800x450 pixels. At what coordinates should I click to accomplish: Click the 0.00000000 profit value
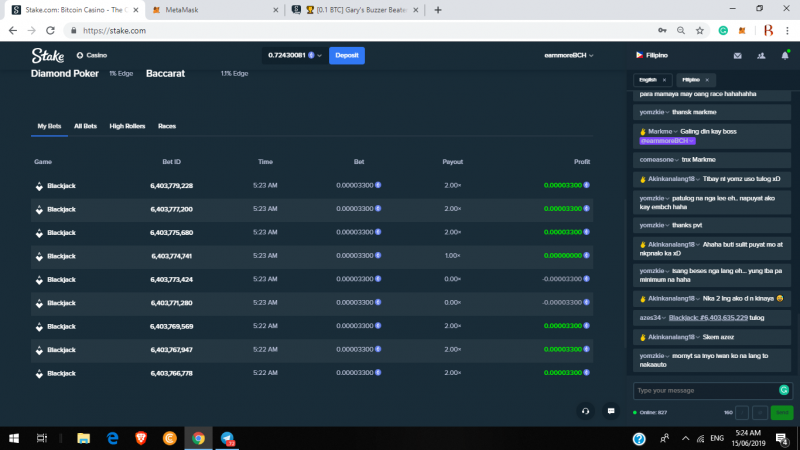[563, 256]
